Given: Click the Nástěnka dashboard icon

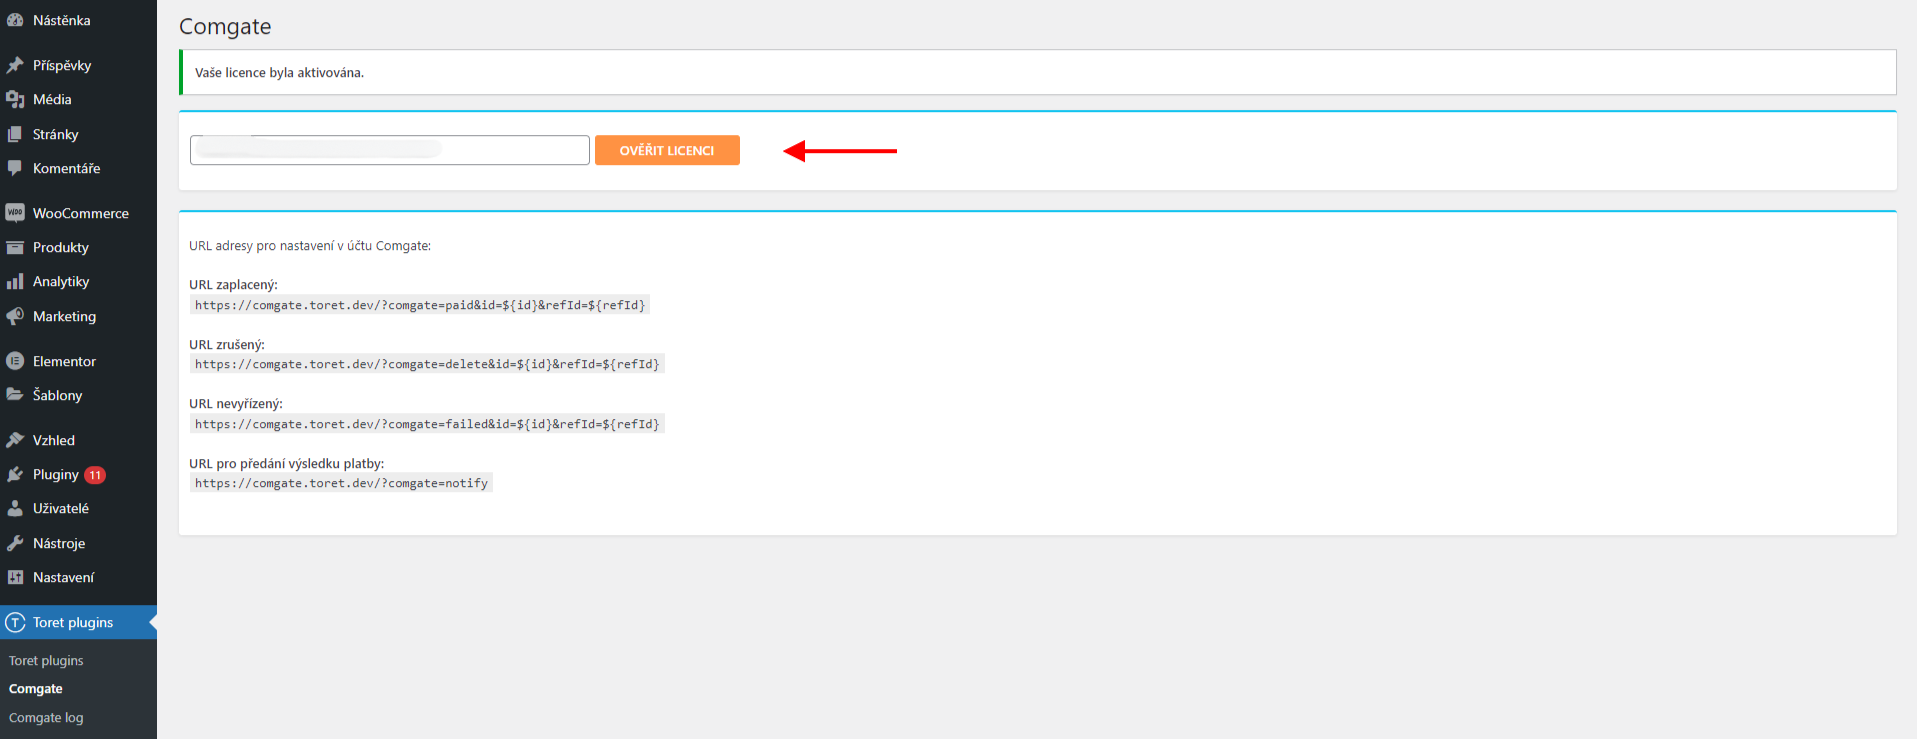Looking at the screenshot, I should (15, 20).
